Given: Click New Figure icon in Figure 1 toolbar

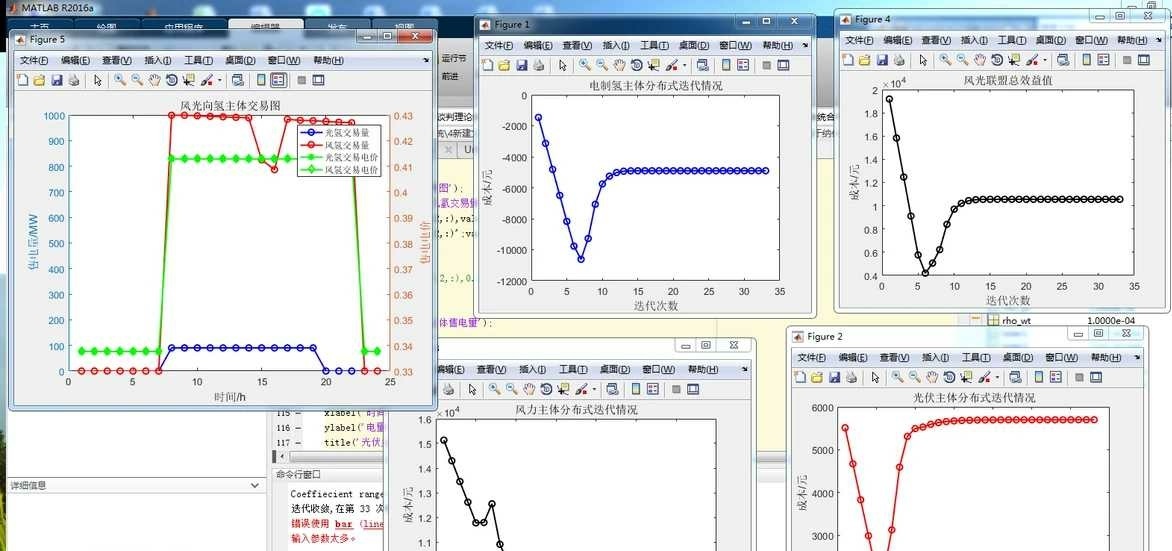Looking at the screenshot, I should [x=488, y=65].
